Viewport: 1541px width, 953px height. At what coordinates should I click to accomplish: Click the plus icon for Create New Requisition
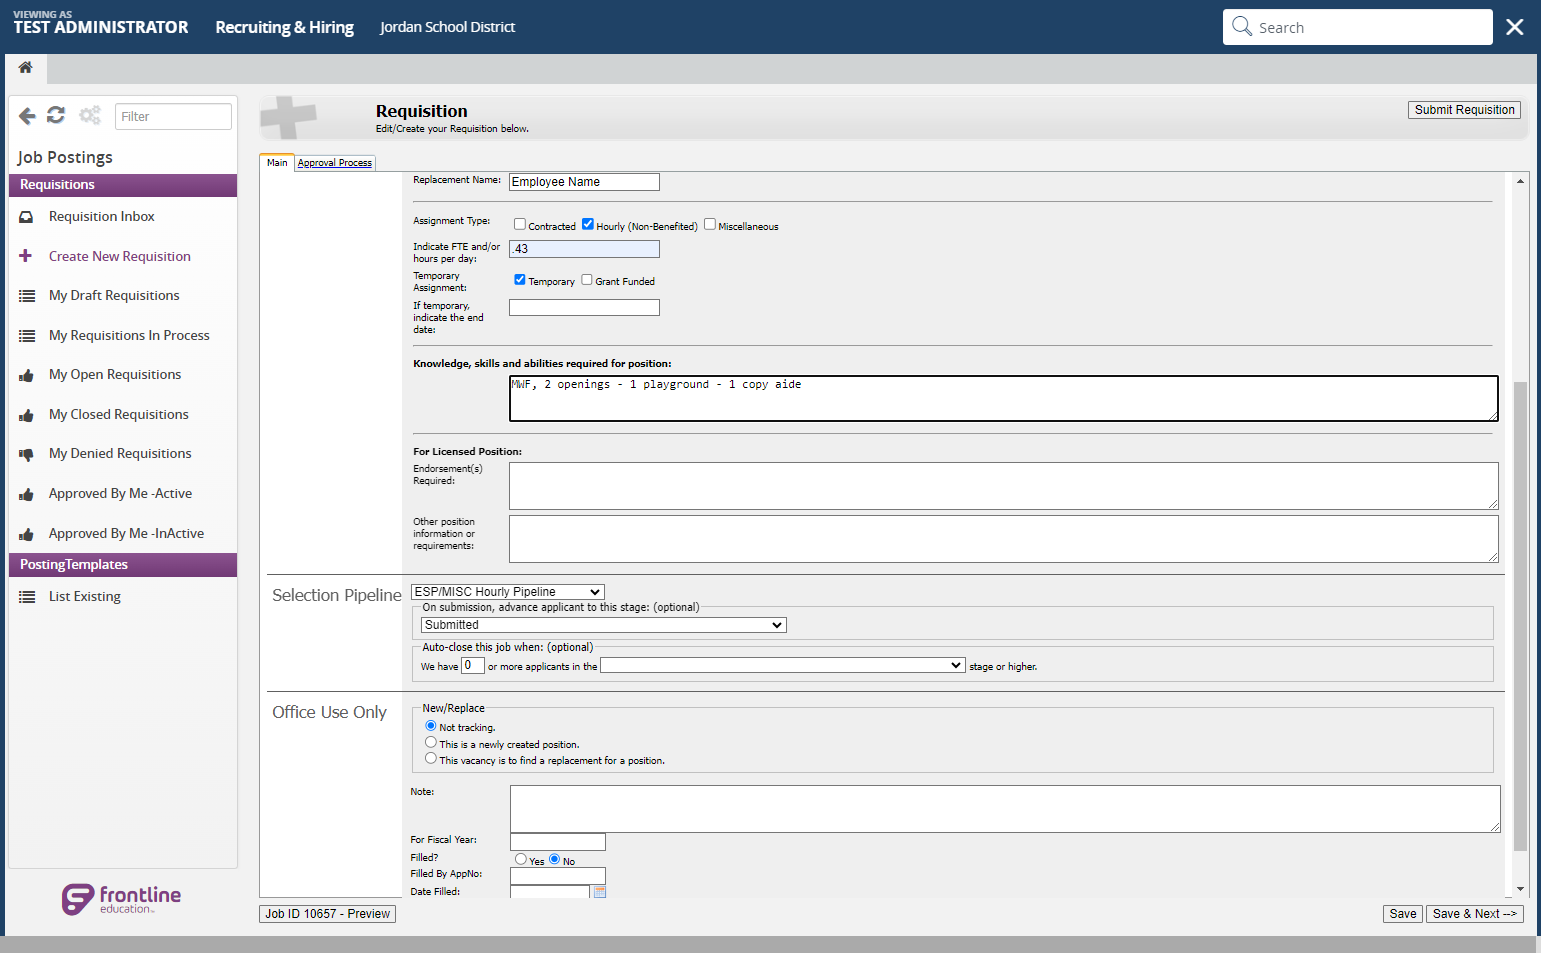[x=26, y=256]
